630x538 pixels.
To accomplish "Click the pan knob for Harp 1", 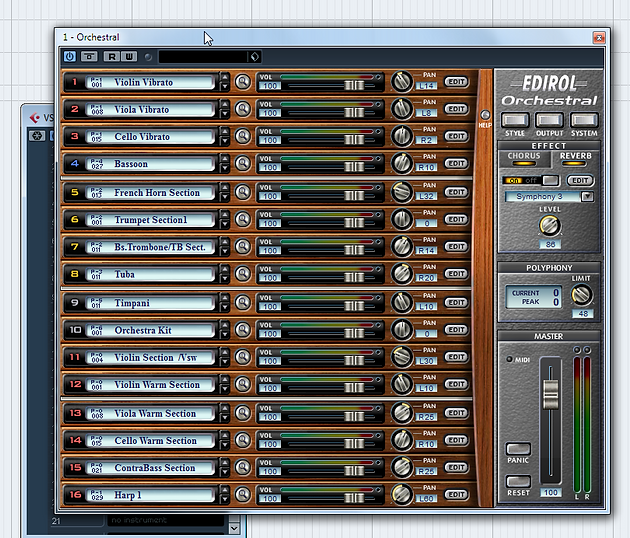I will pos(402,495).
